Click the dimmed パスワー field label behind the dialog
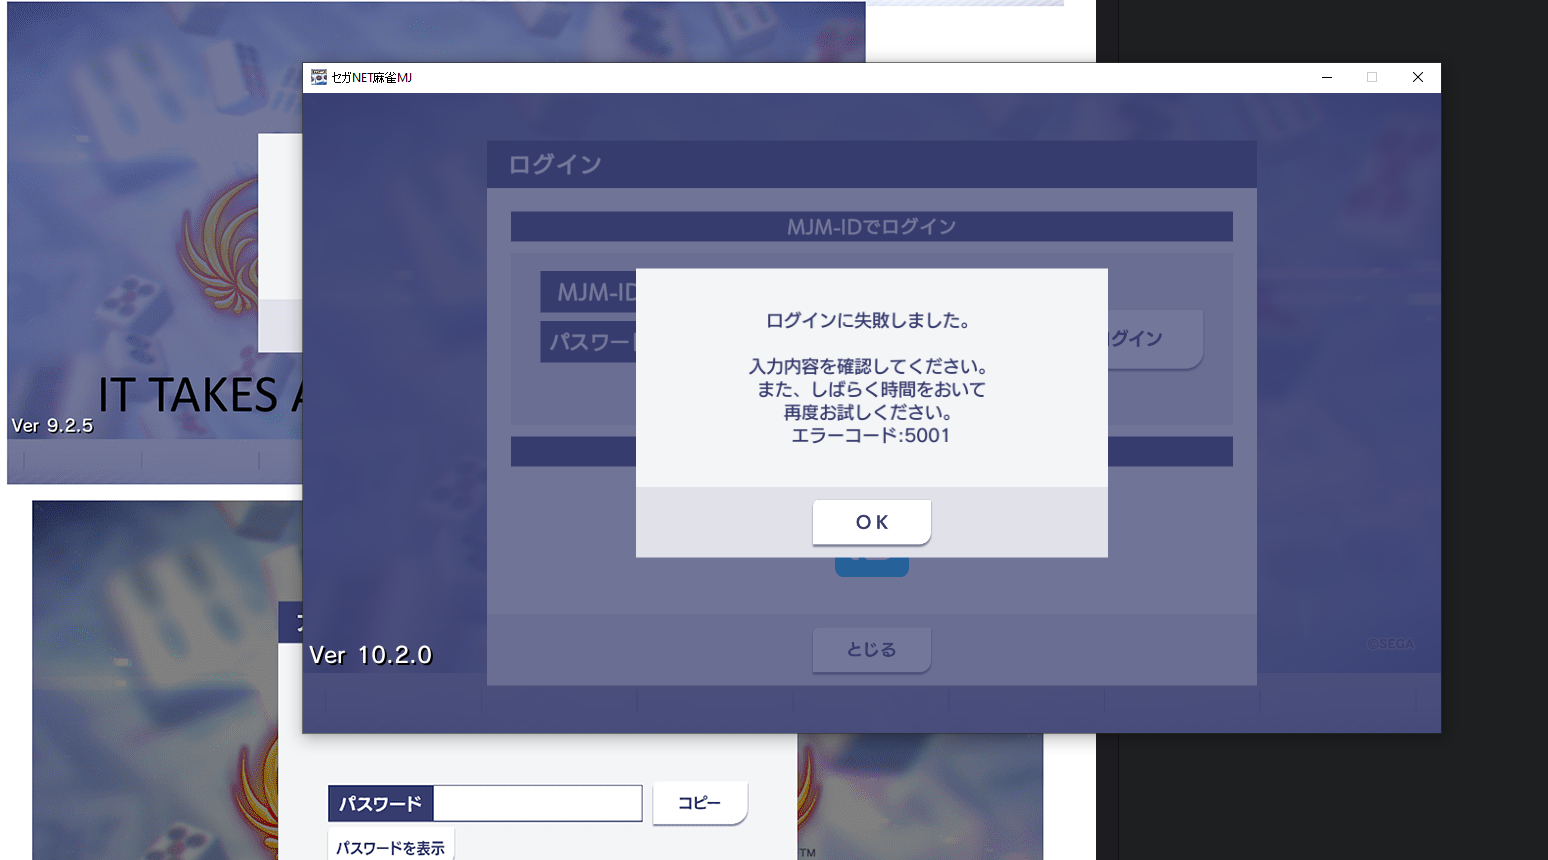The height and width of the screenshot is (860, 1548). point(589,342)
